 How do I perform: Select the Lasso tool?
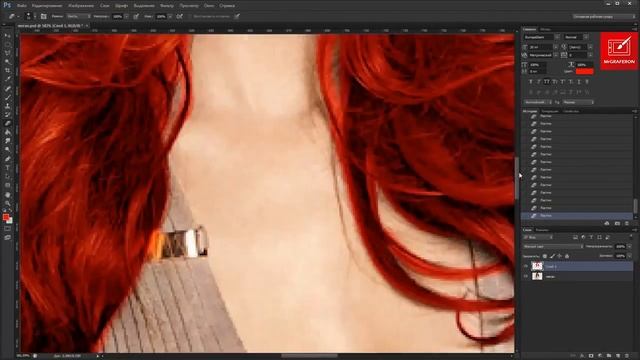pos(7,53)
